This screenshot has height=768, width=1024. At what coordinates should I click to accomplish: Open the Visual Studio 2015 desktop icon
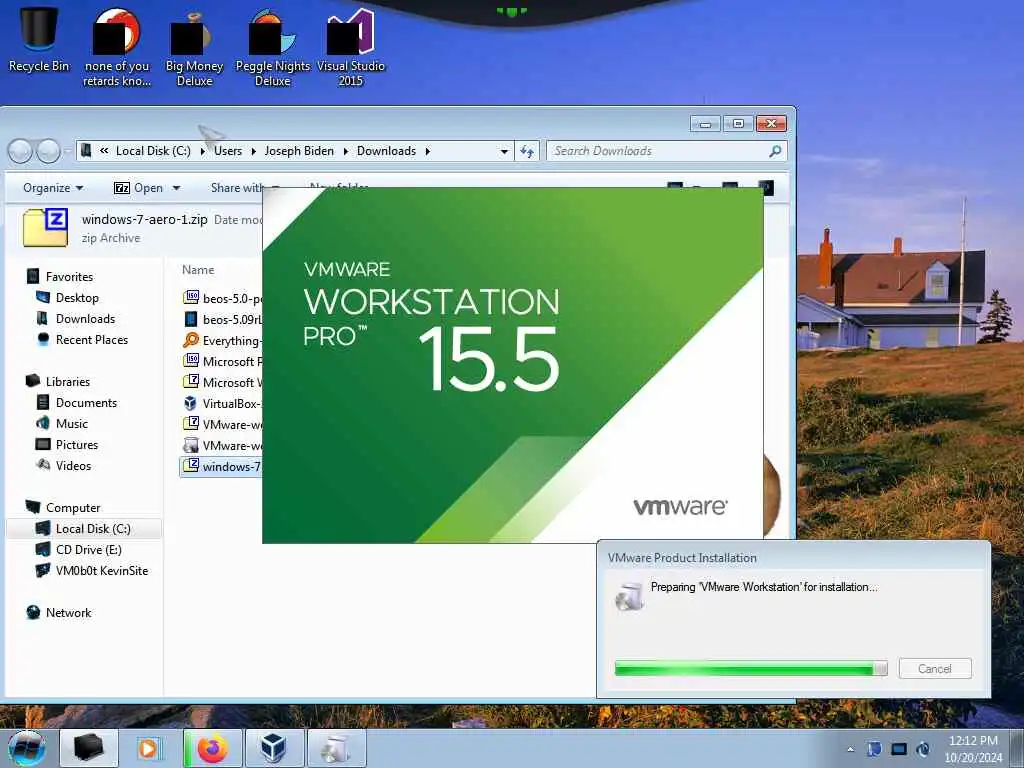pos(351,50)
